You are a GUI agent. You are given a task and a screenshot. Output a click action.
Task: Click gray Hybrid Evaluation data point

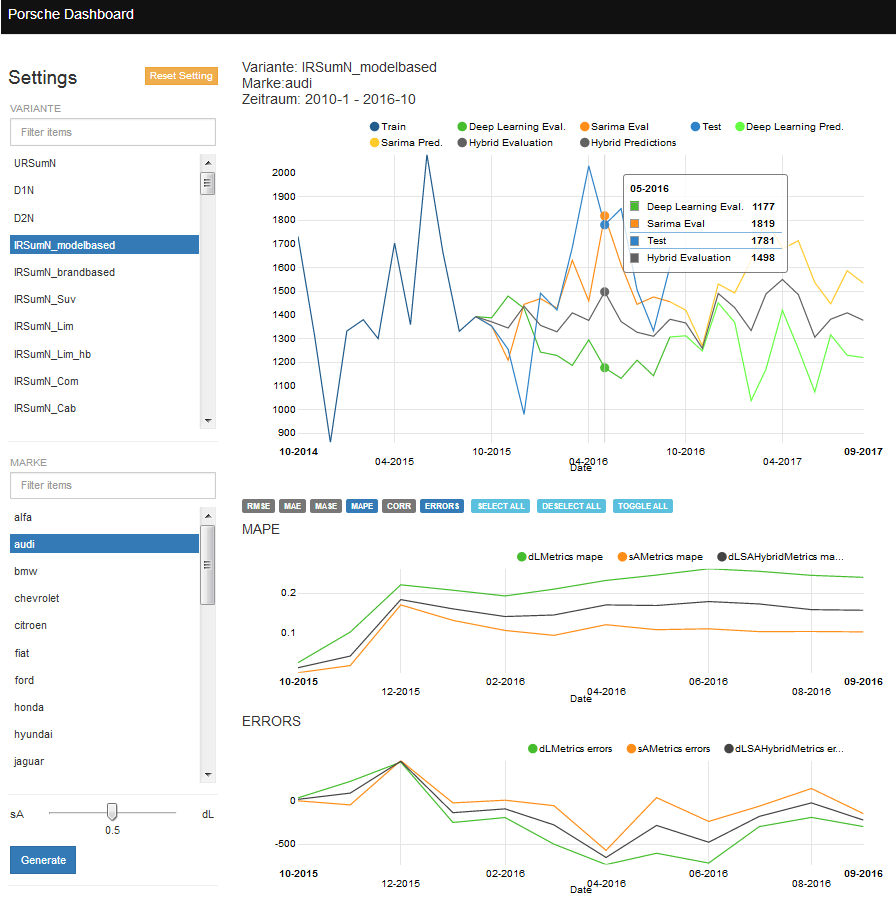(604, 292)
